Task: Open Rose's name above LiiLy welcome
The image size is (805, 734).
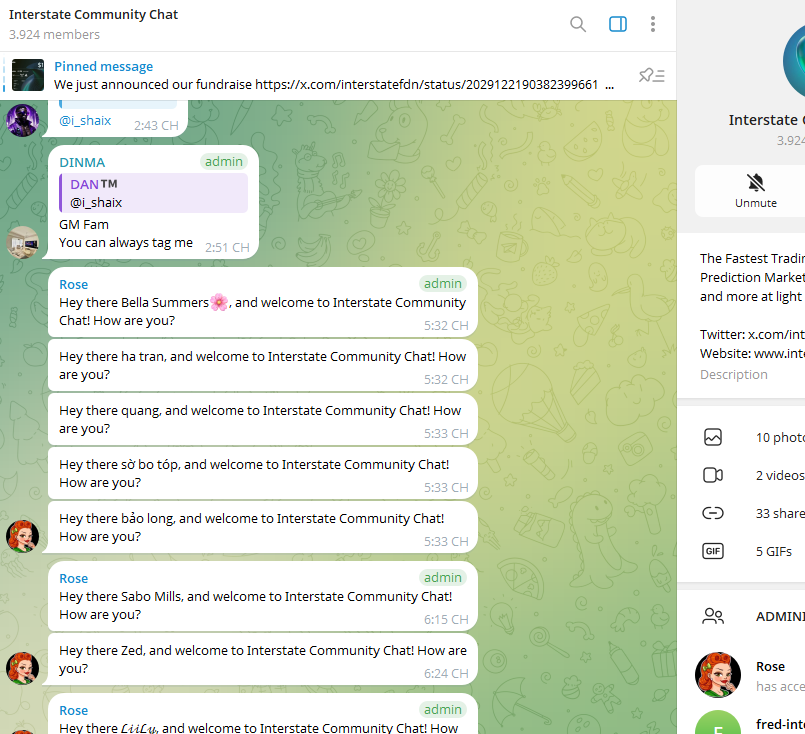Action: pos(73,710)
